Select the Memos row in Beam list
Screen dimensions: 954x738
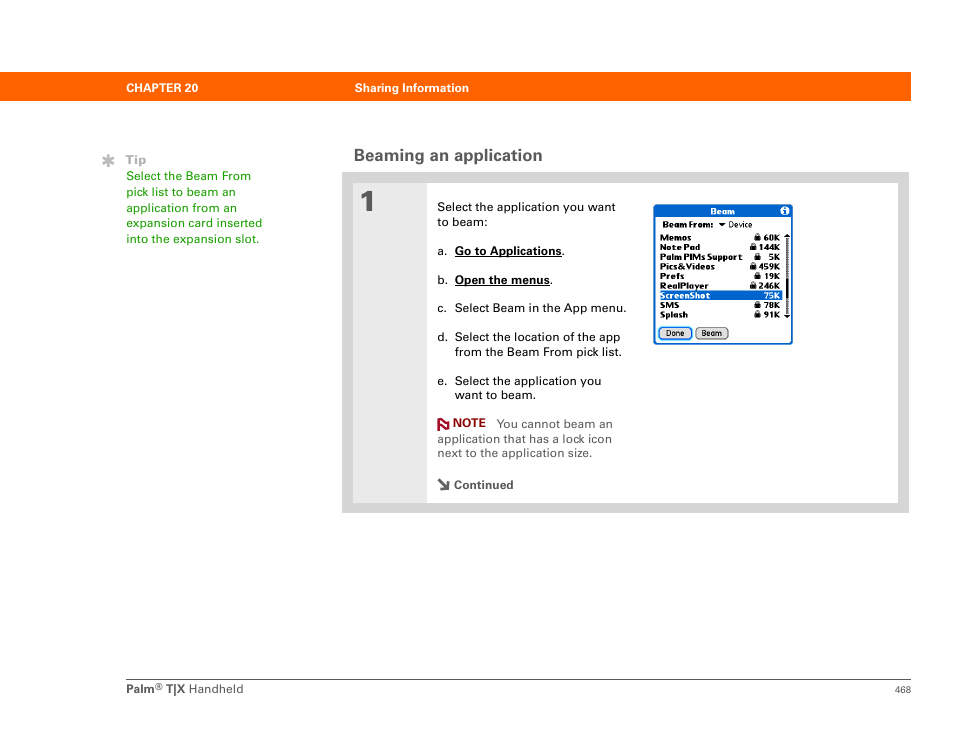tap(720, 238)
